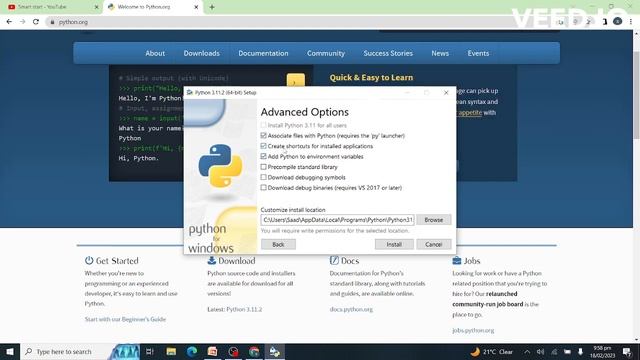The height and width of the screenshot is (360, 640).
Task: Open the Community menu
Action: point(326,53)
